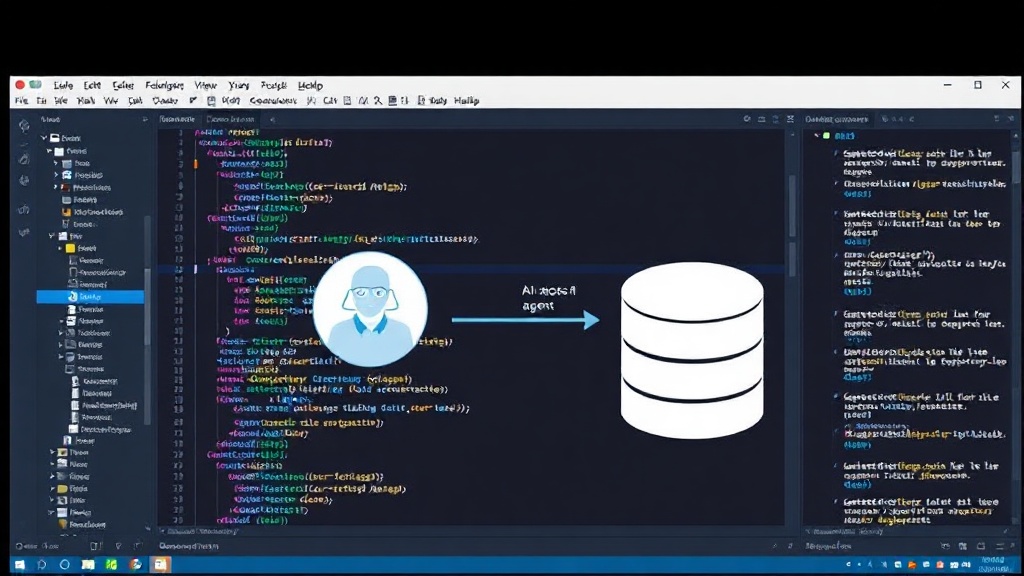Click the orange breakpoint marker in editor gutter
The height and width of the screenshot is (576, 1024).
[195, 164]
